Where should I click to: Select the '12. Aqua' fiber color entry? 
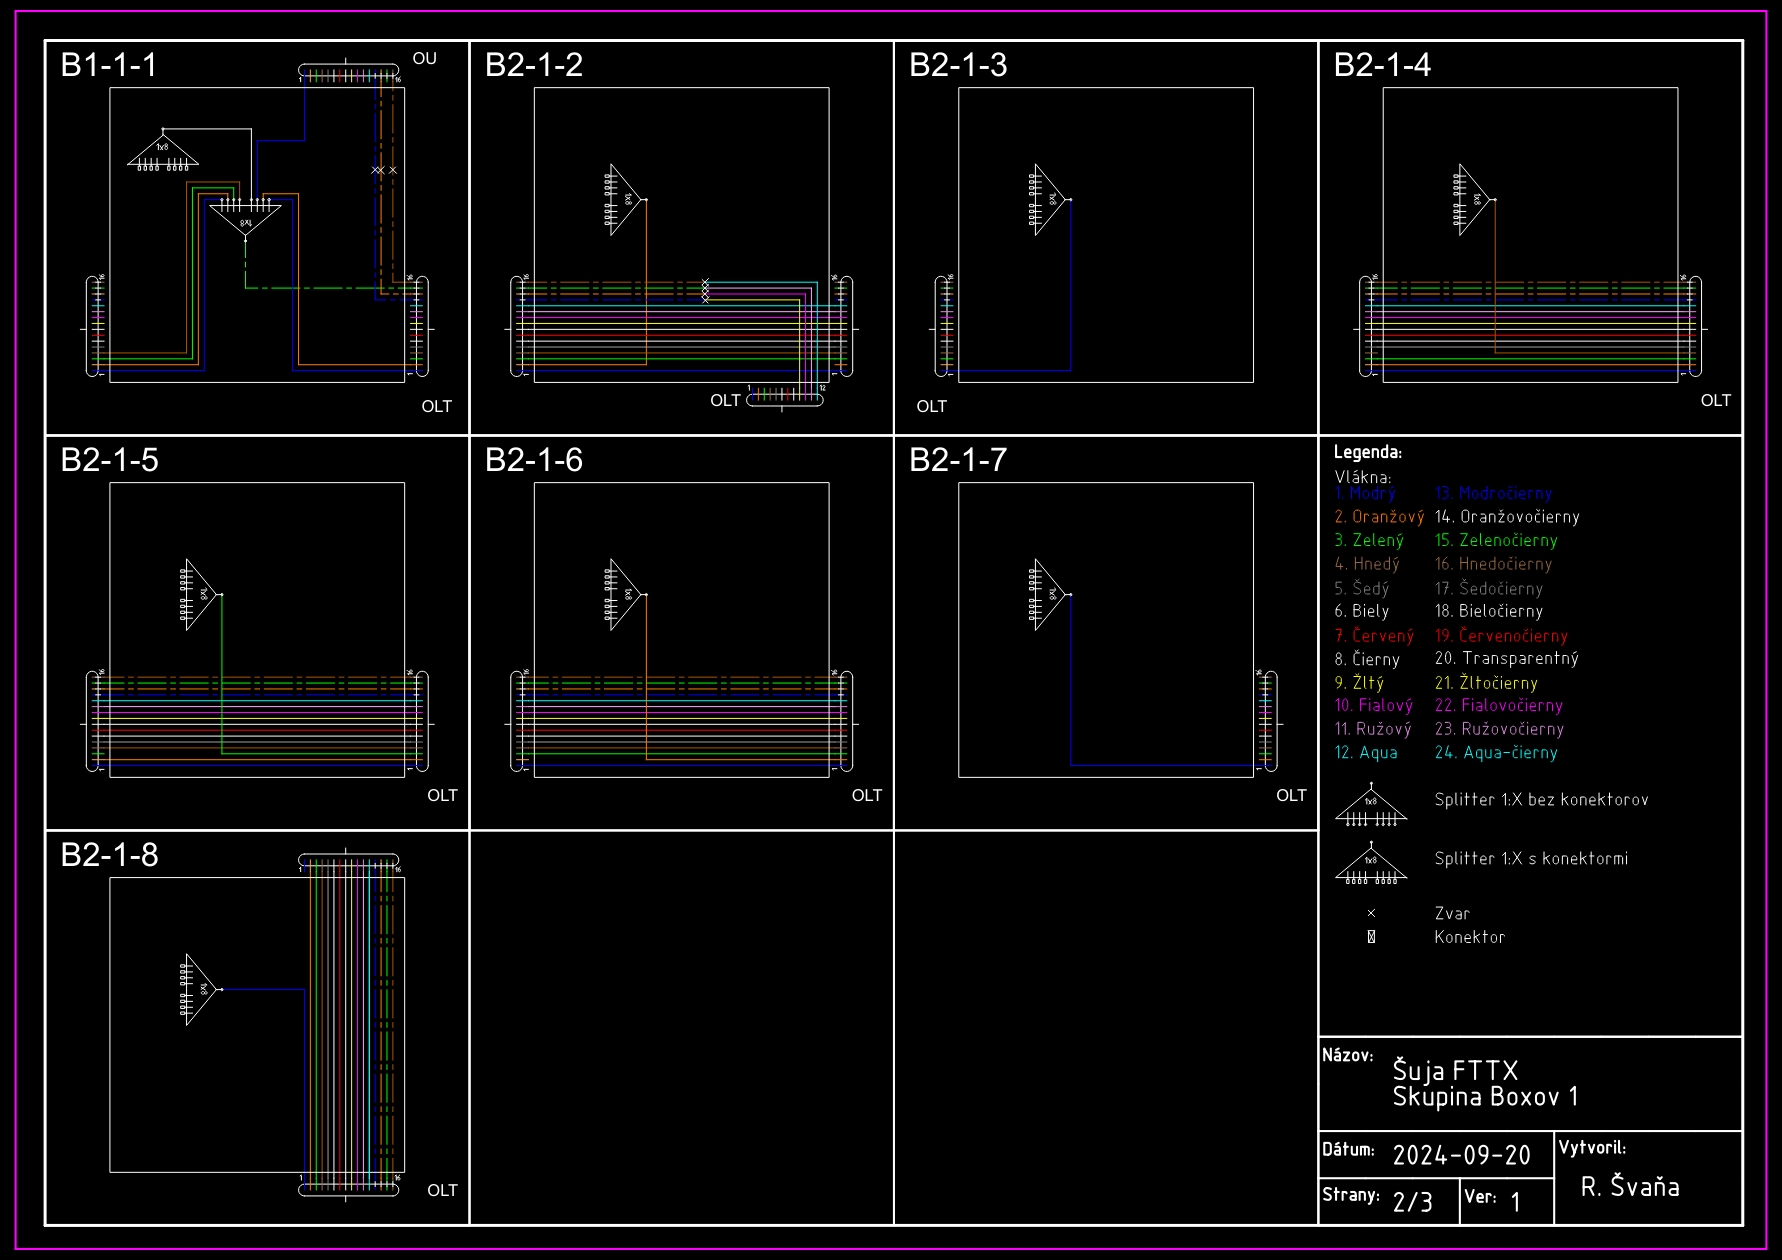pos(1366,753)
